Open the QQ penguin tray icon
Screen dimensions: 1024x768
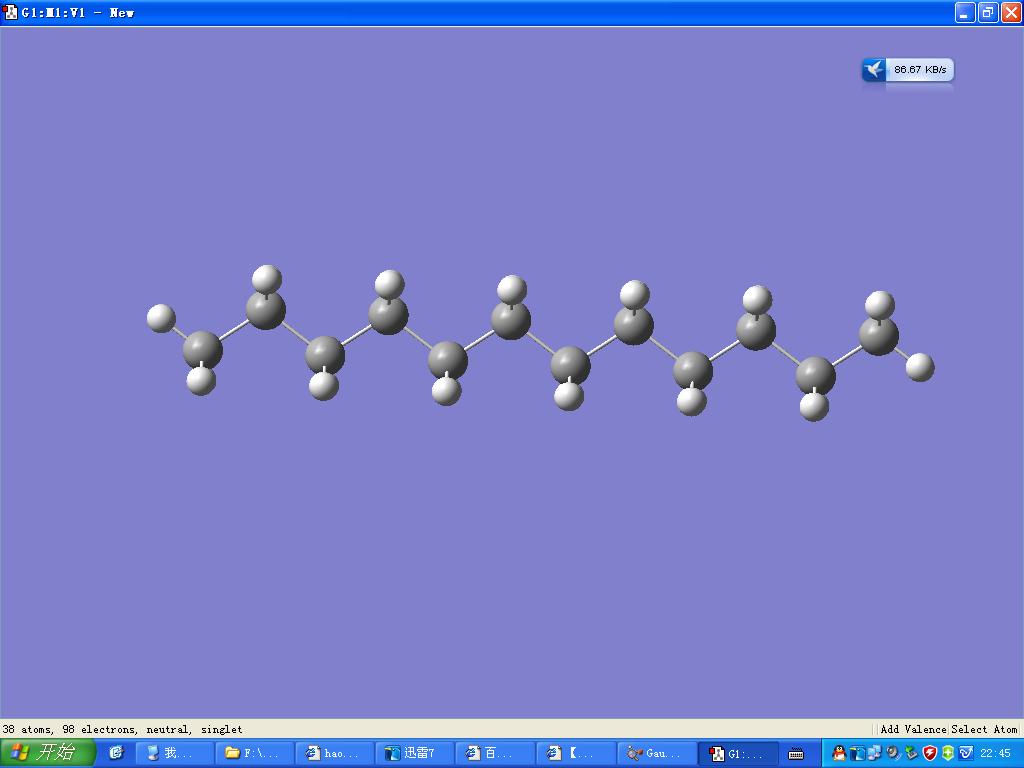[x=839, y=753]
